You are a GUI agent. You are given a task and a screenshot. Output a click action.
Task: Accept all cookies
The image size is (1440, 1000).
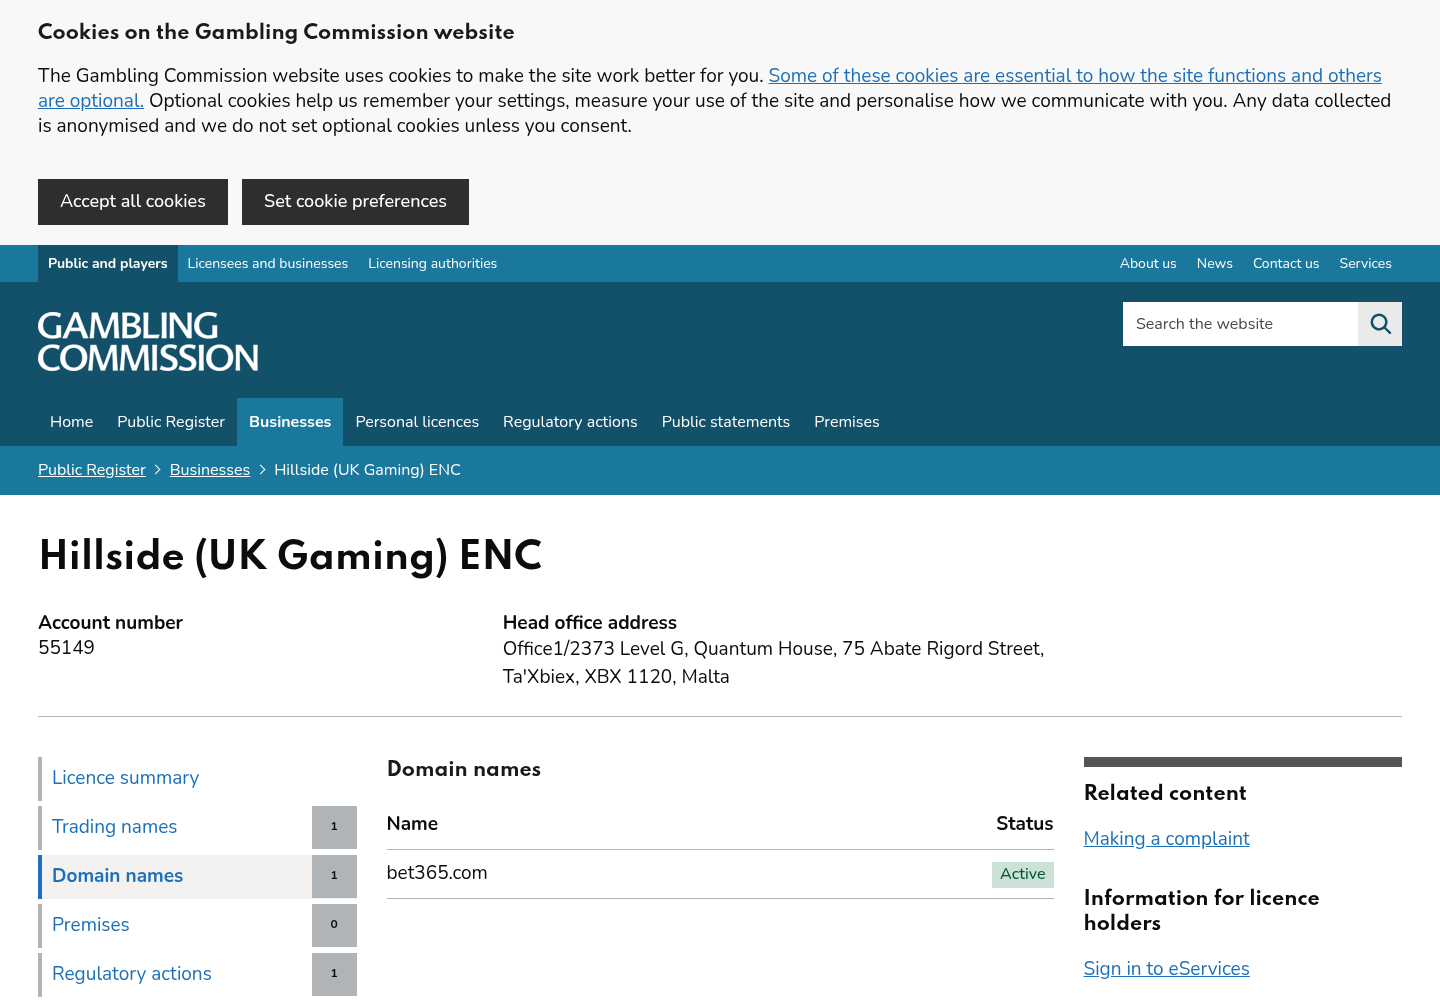(x=133, y=202)
